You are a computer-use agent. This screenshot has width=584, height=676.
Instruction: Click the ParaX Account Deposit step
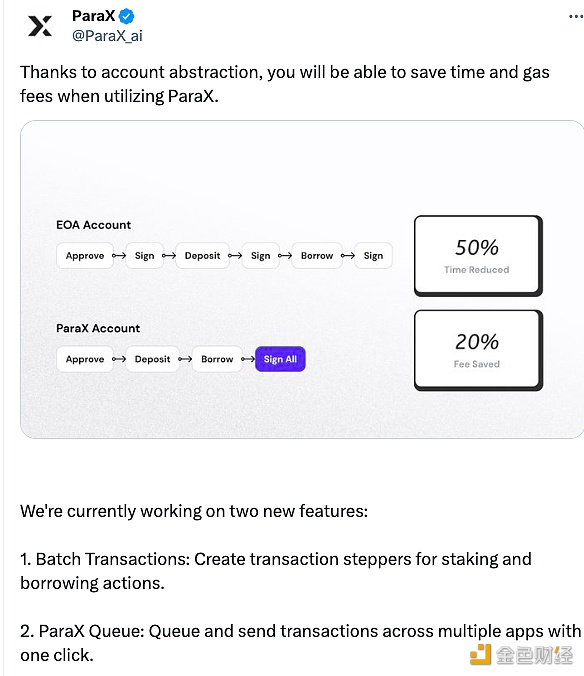[x=152, y=359]
